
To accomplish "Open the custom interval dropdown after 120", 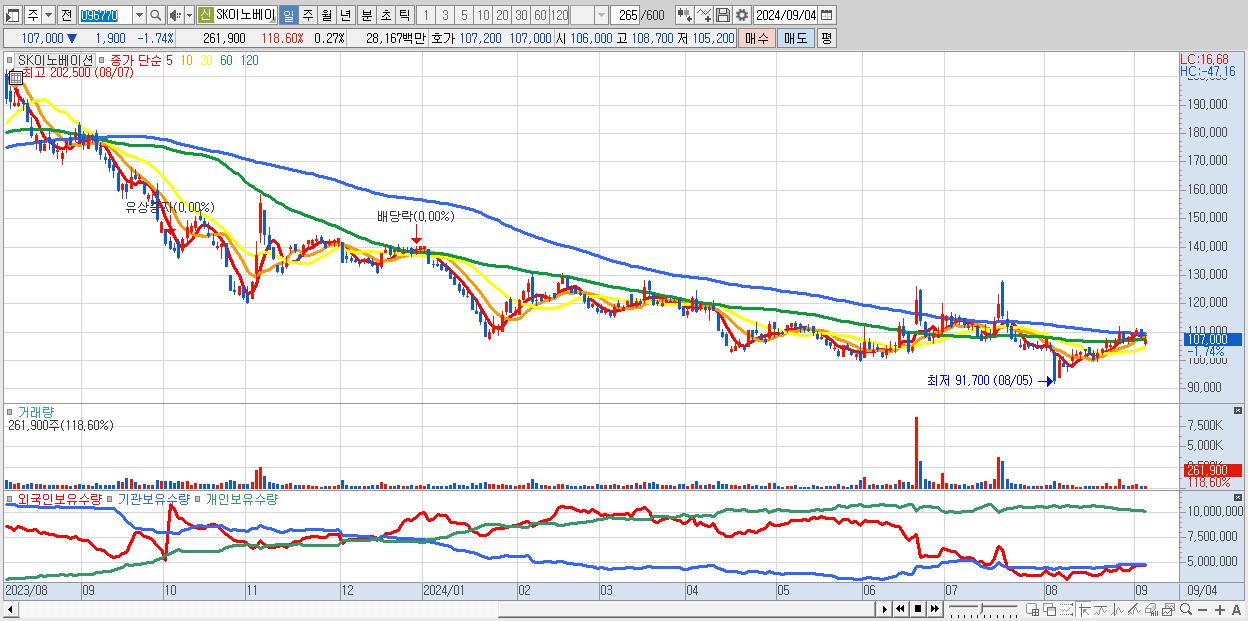I will pyautogui.click(x=601, y=15).
